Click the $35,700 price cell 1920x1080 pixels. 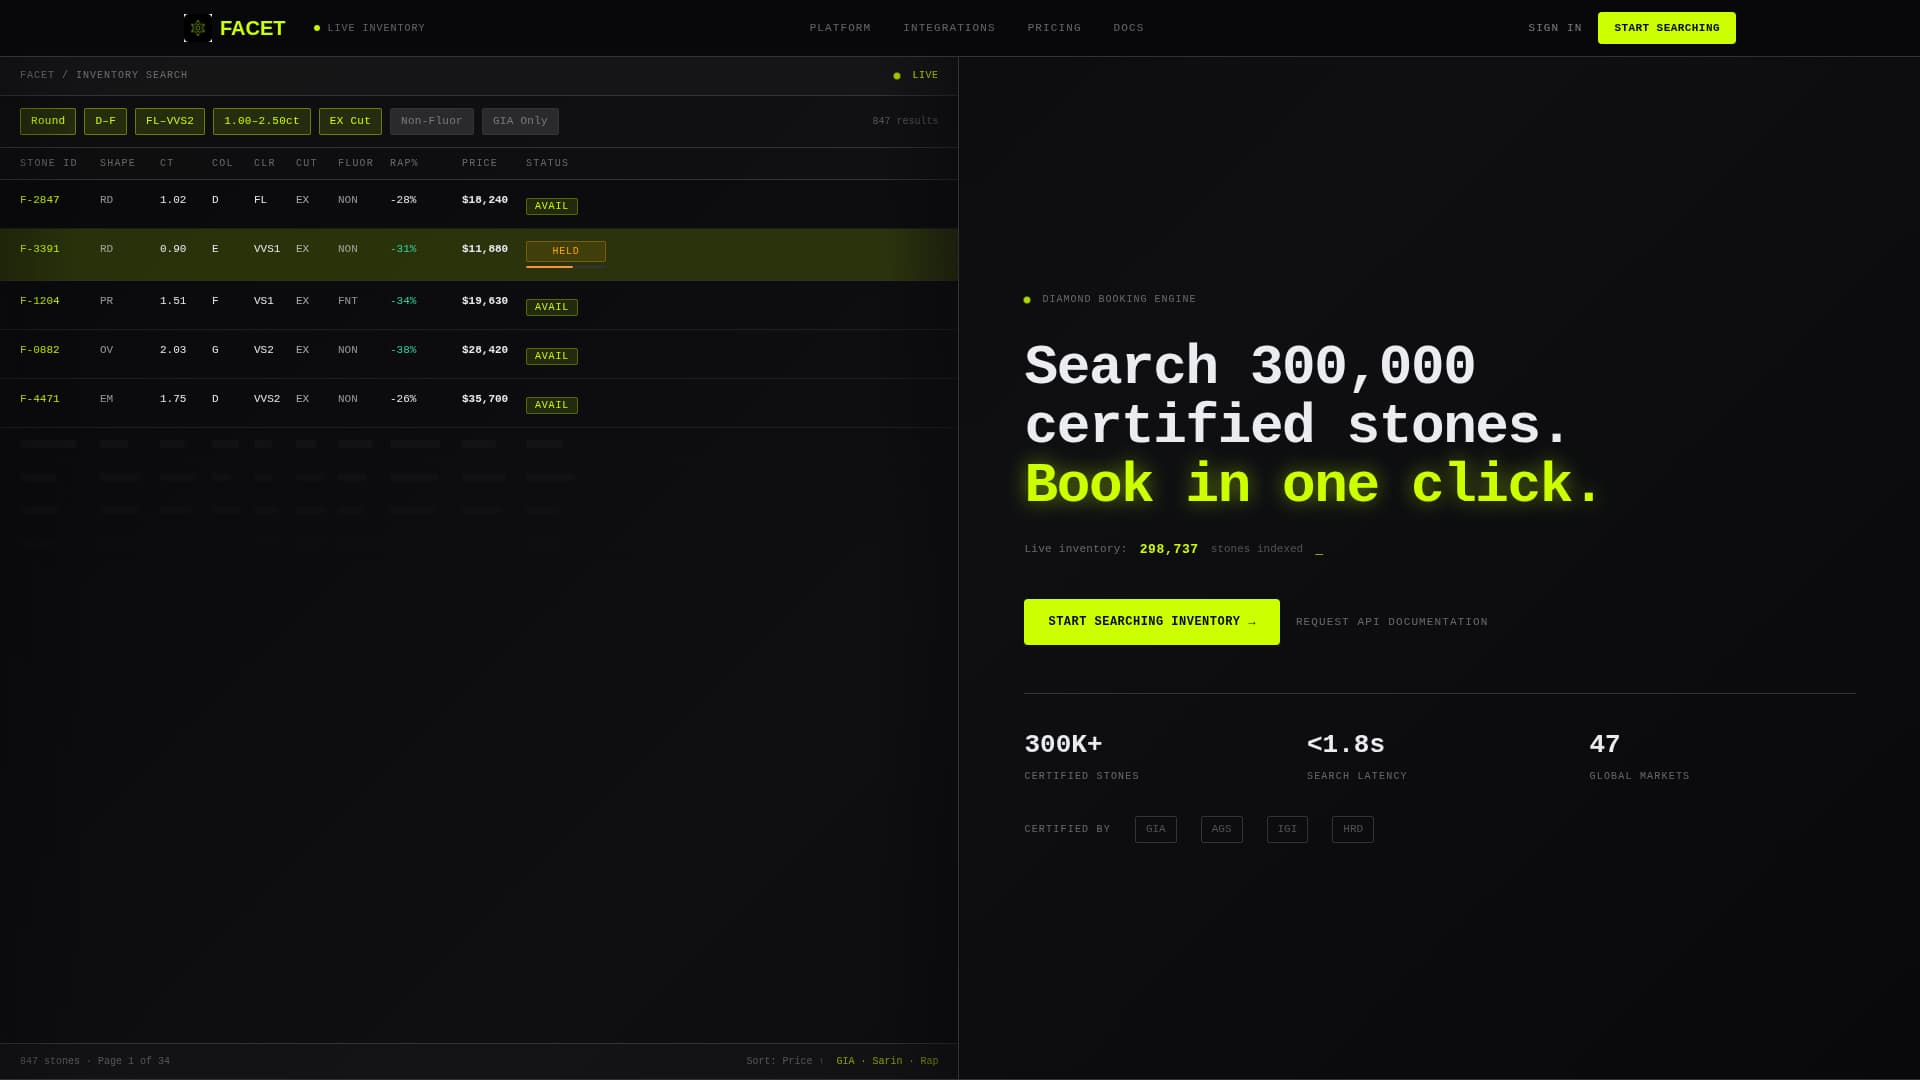(485, 399)
